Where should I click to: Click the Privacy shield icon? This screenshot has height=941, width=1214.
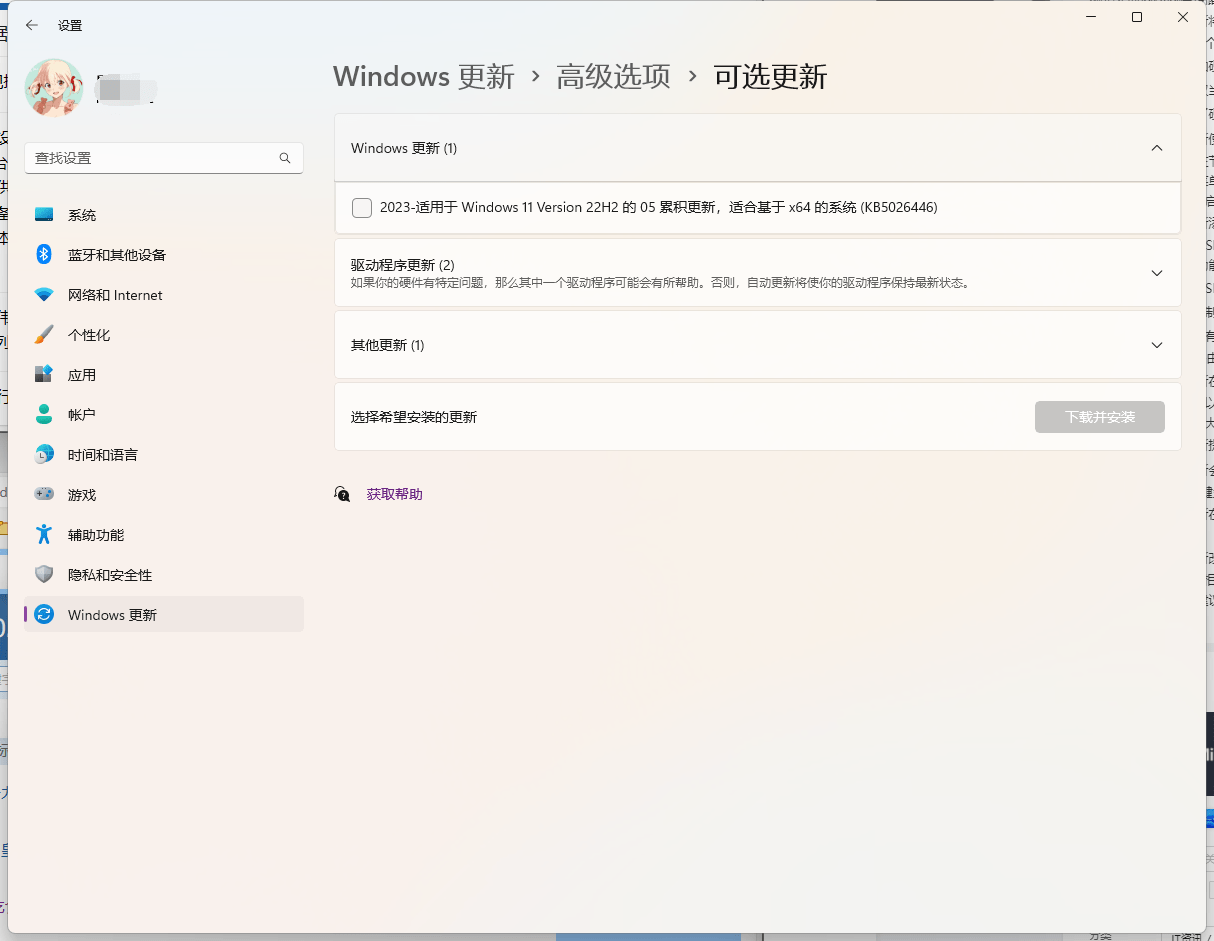(x=44, y=575)
